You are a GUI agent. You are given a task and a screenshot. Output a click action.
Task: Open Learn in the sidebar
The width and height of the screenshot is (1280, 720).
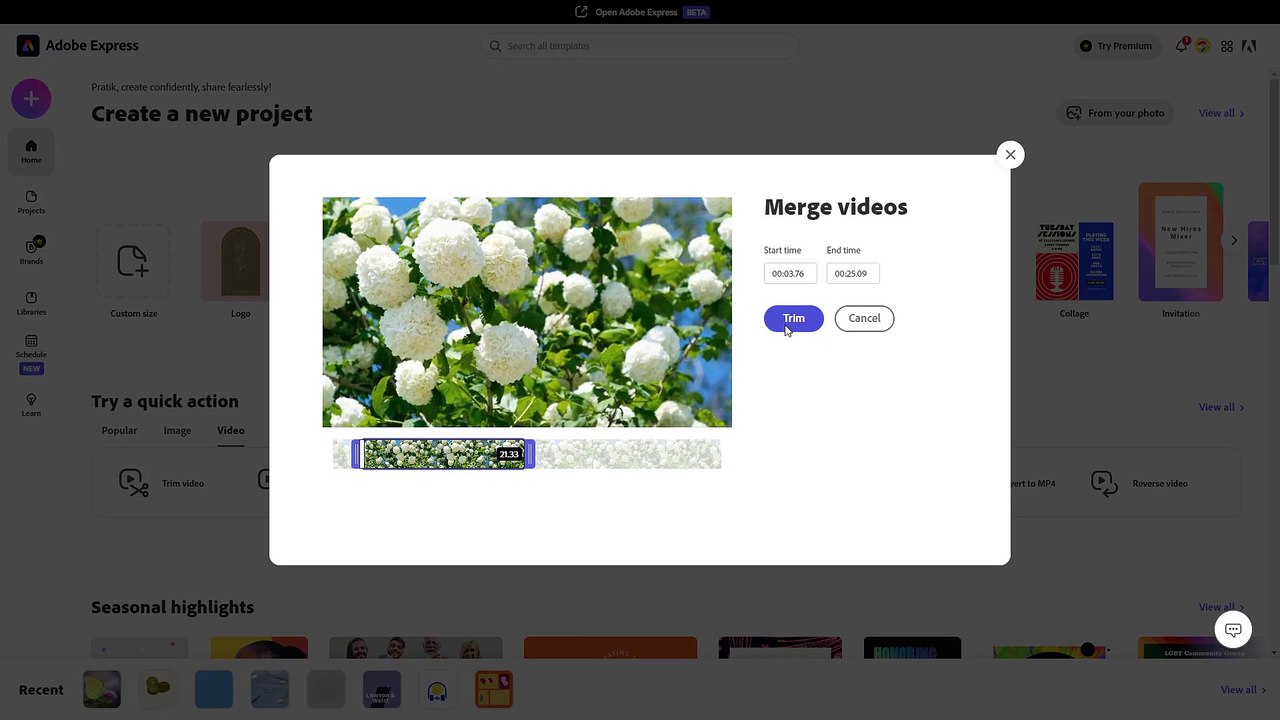click(x=31, y=404)
